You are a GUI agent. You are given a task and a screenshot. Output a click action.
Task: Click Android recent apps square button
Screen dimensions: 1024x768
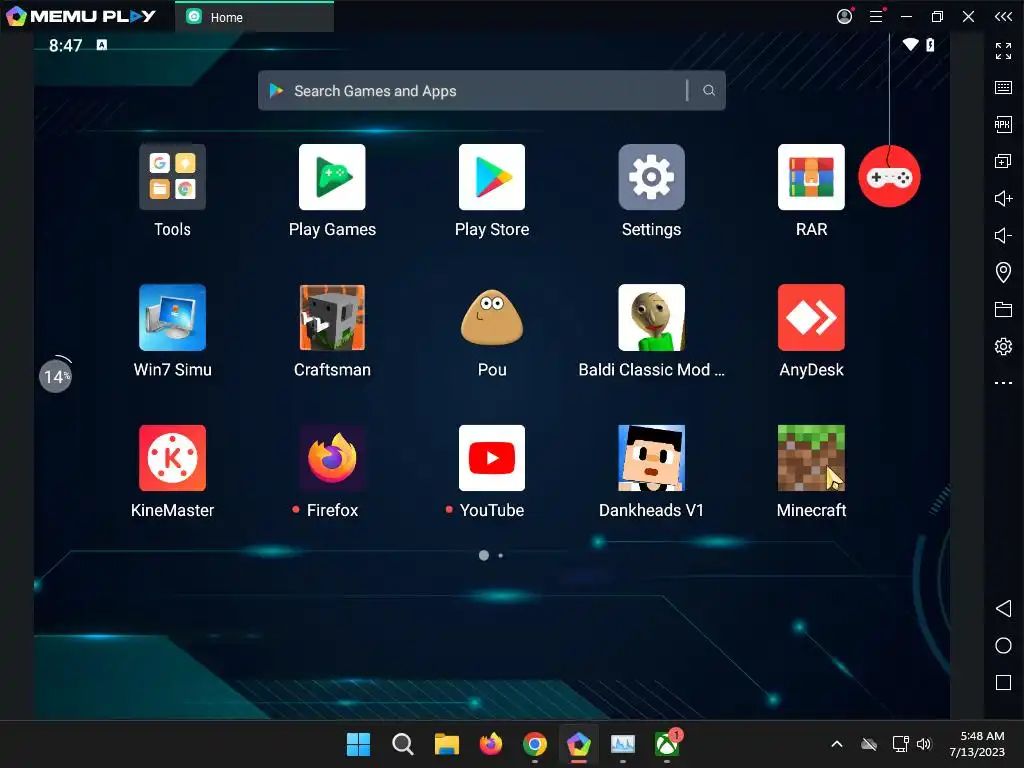click(1003, 682)
